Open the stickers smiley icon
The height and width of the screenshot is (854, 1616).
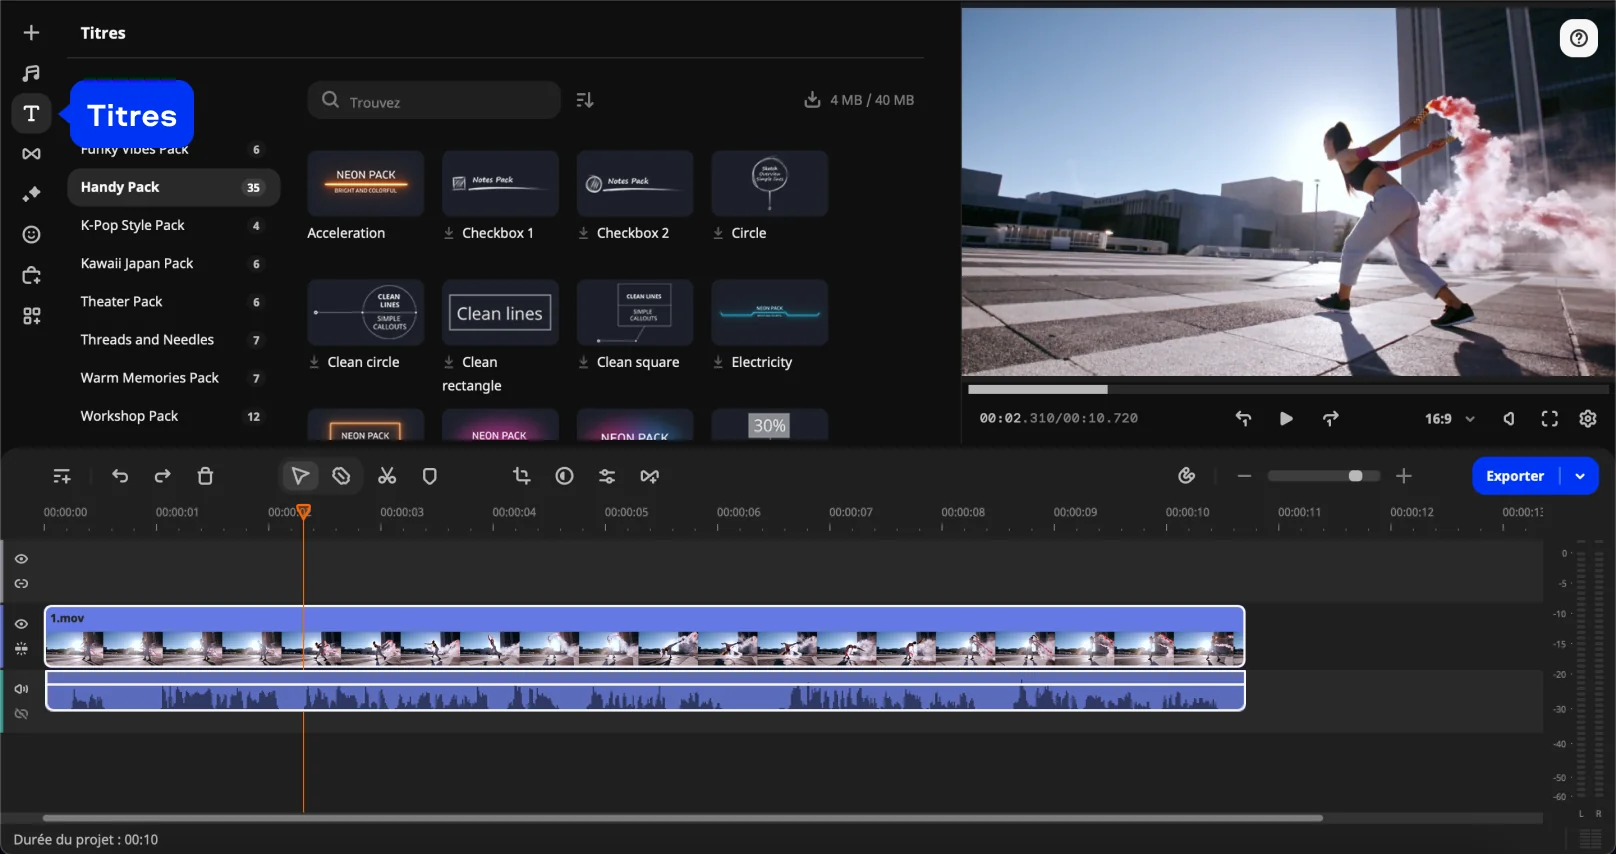pyautogui.click(x=31, y=235)
